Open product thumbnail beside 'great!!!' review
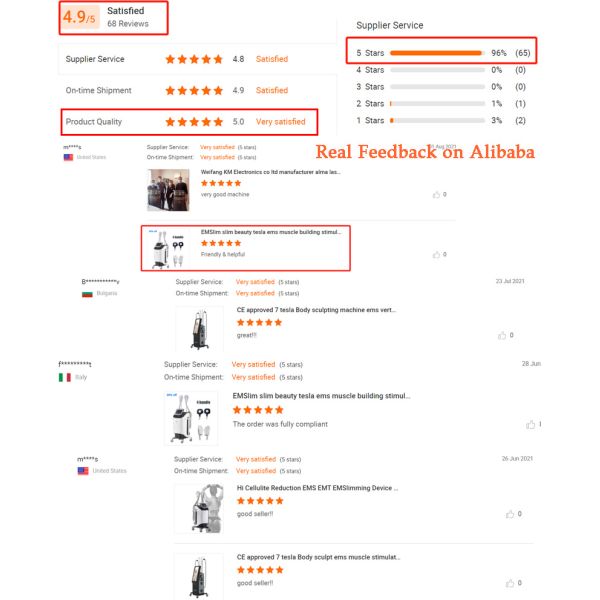Viewport: 600px width, 600px height. pyautogui.click(x=193, y=329)
